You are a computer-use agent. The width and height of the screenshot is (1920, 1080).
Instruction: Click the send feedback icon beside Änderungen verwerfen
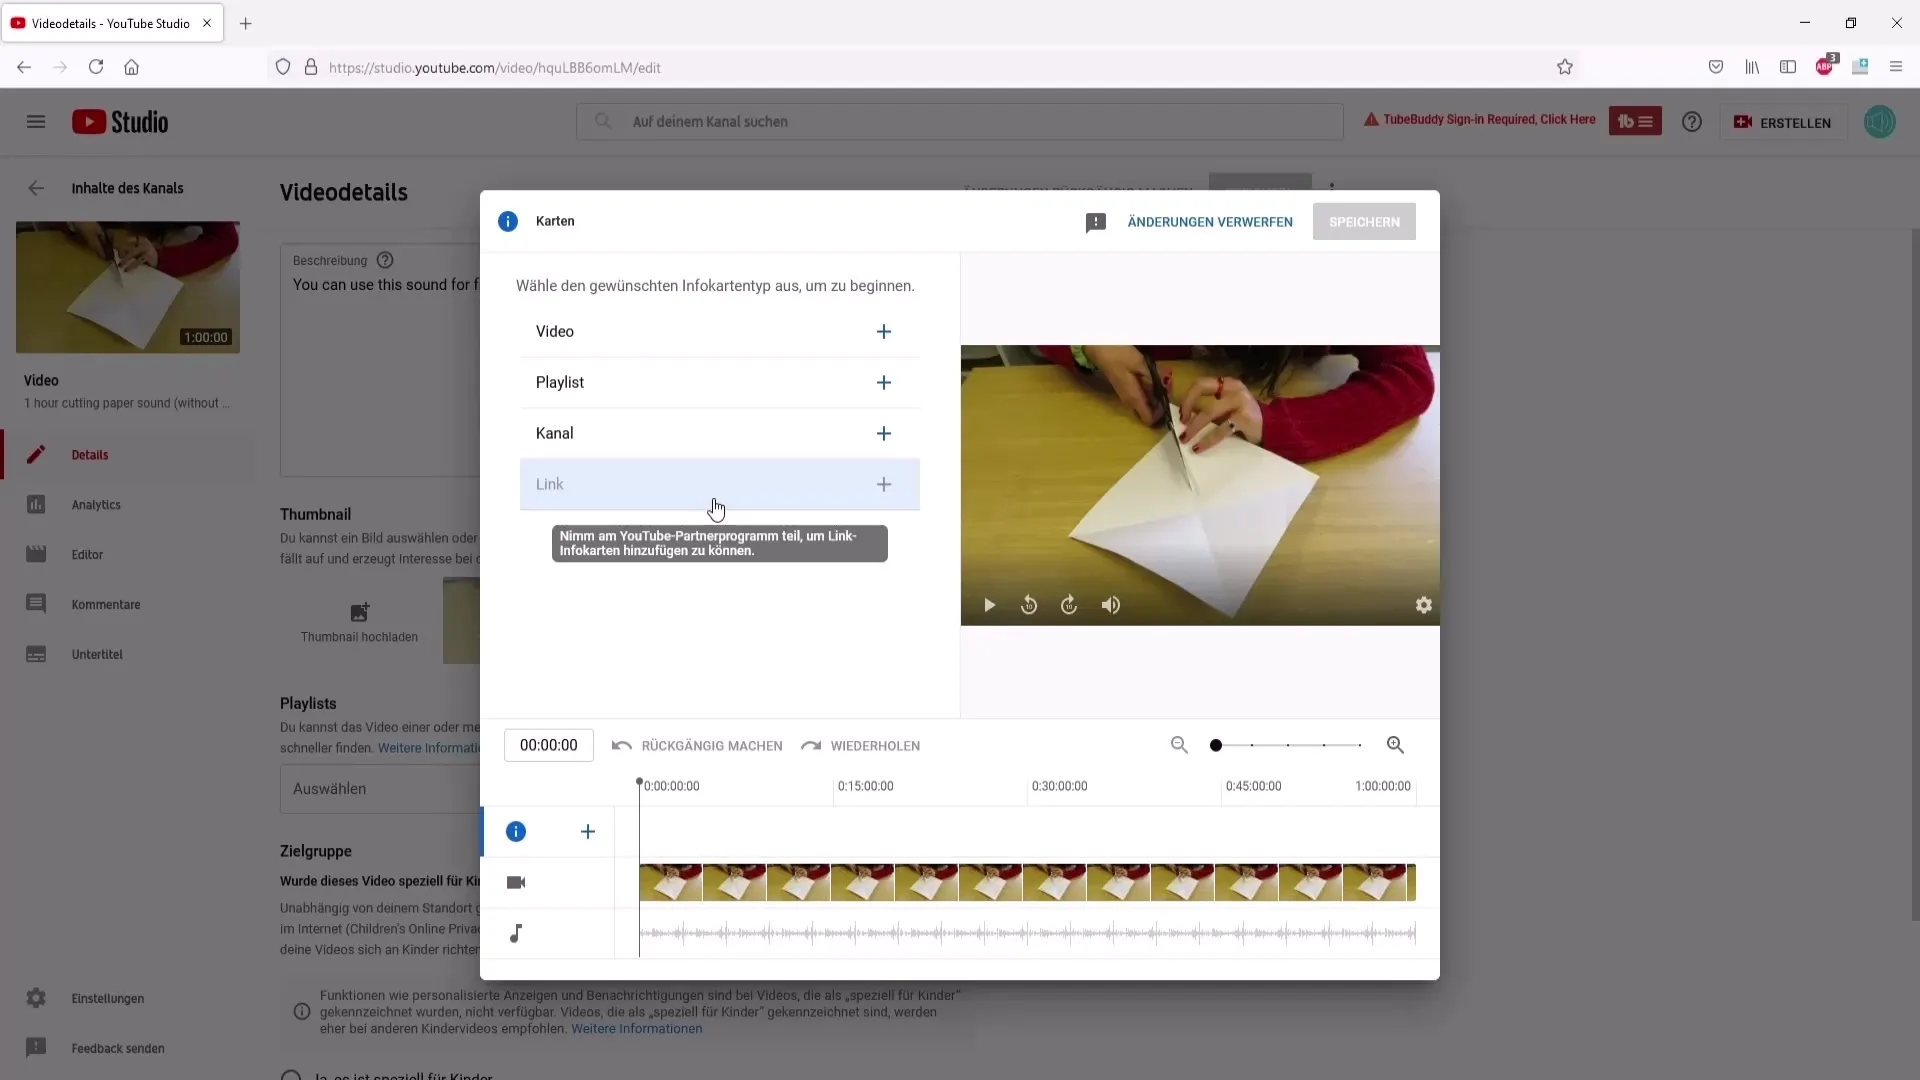click(x=1096, y=222)
